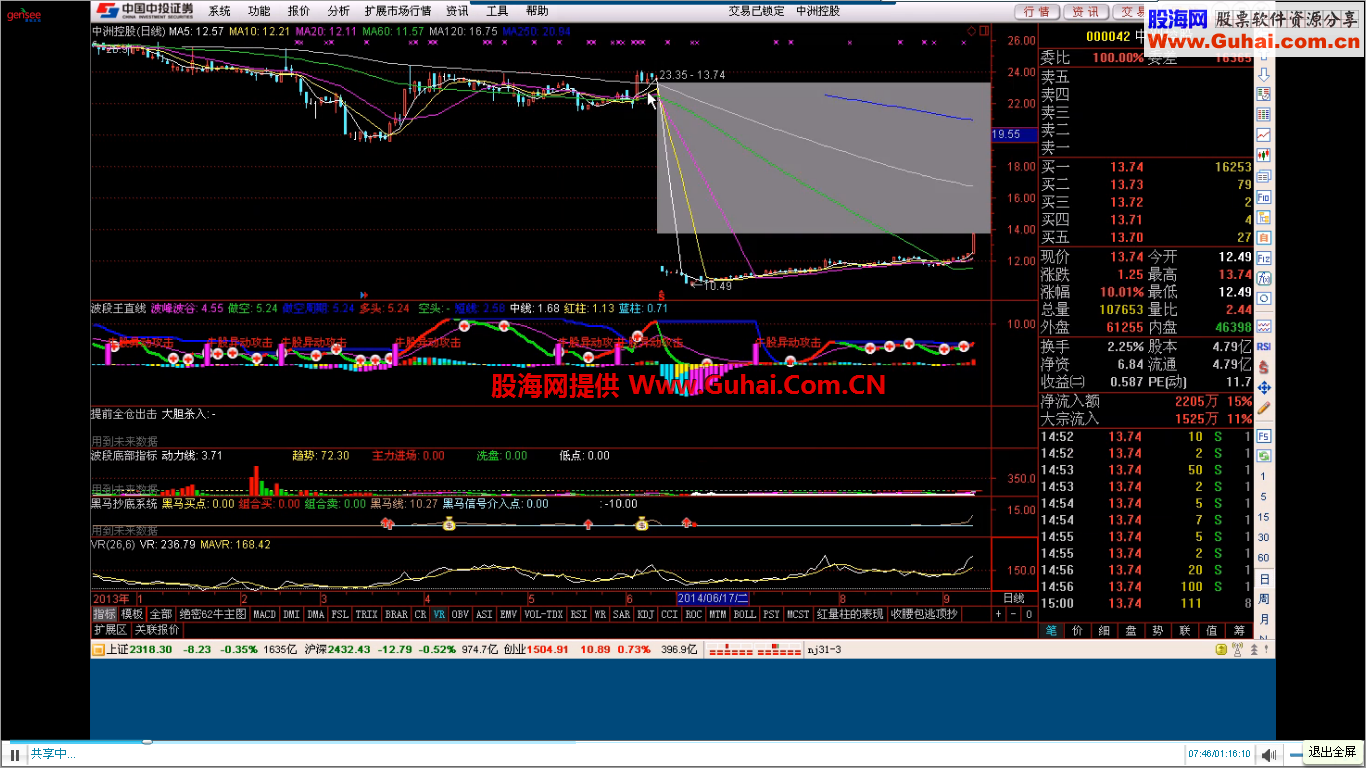Image resolution: width=1366 pixels, height=768 pixels.
Task: Open the 报价 menu
Action: coord(299,11)
